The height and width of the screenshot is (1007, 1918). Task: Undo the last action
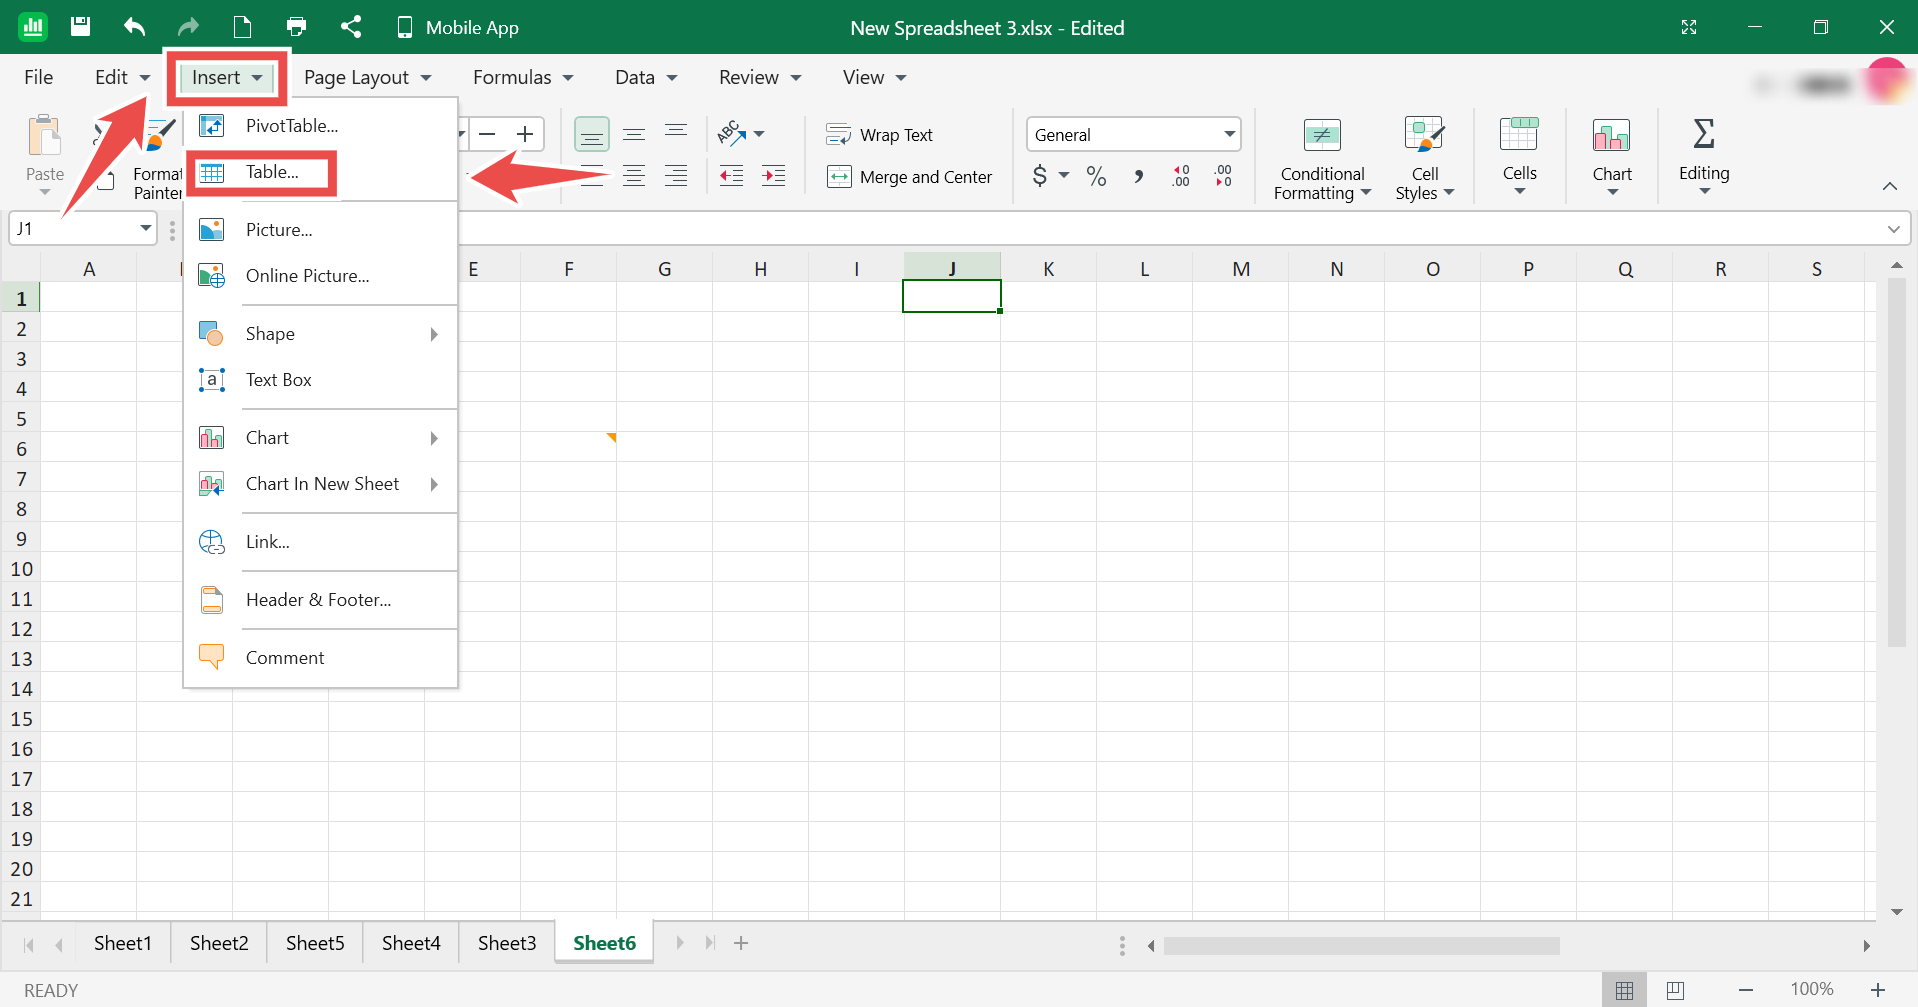coord(134,27)
